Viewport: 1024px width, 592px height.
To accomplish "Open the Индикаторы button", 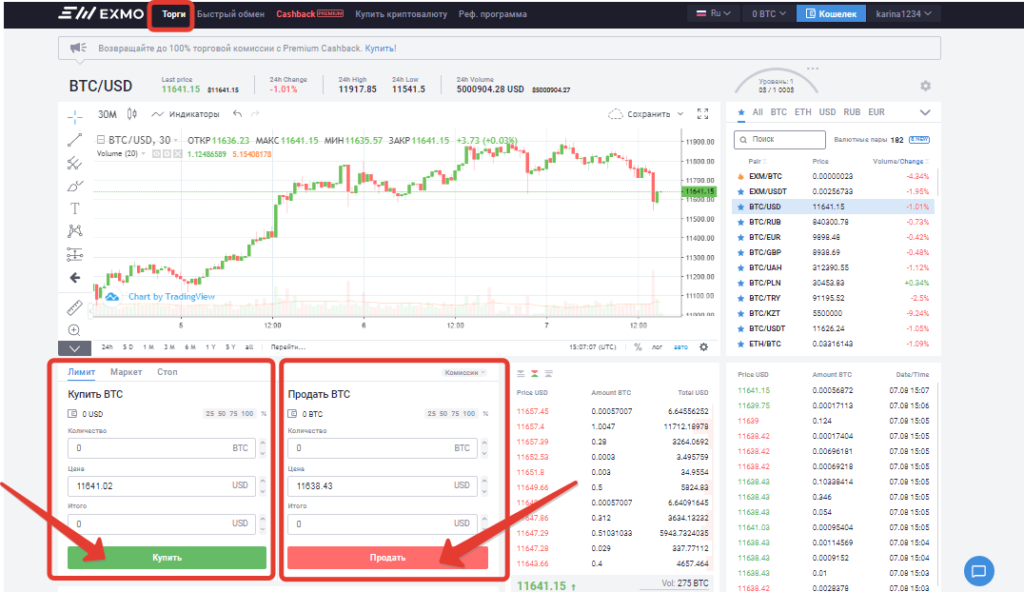I will (185, 114).
